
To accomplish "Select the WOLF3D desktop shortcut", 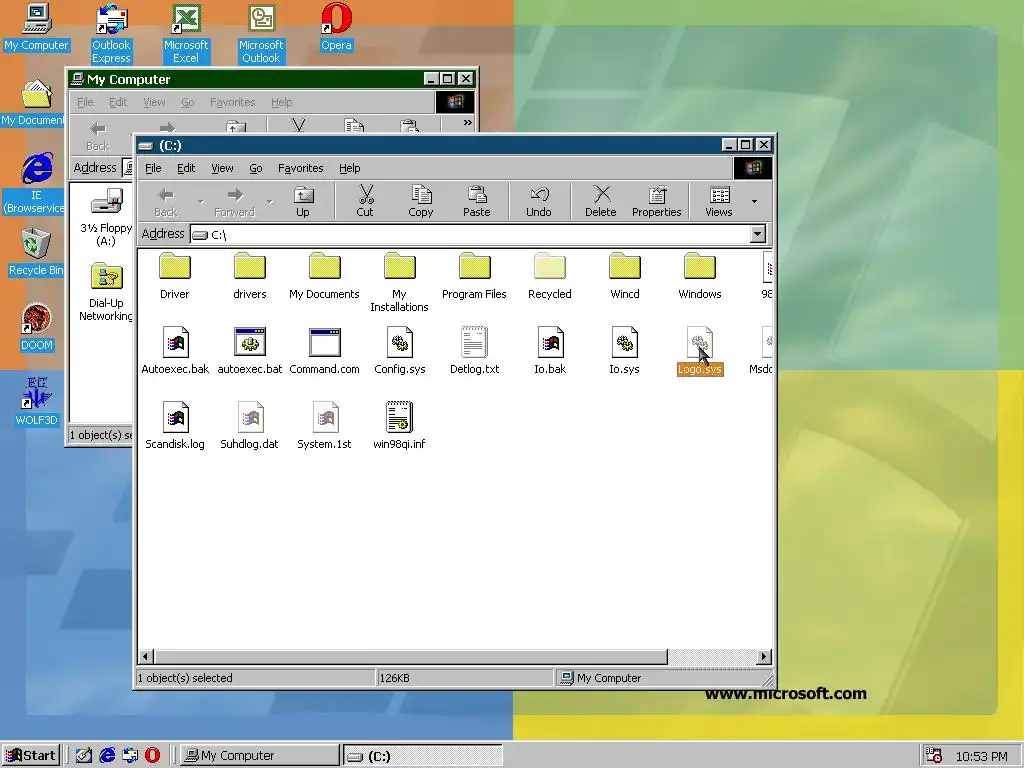I will (37, 402).
